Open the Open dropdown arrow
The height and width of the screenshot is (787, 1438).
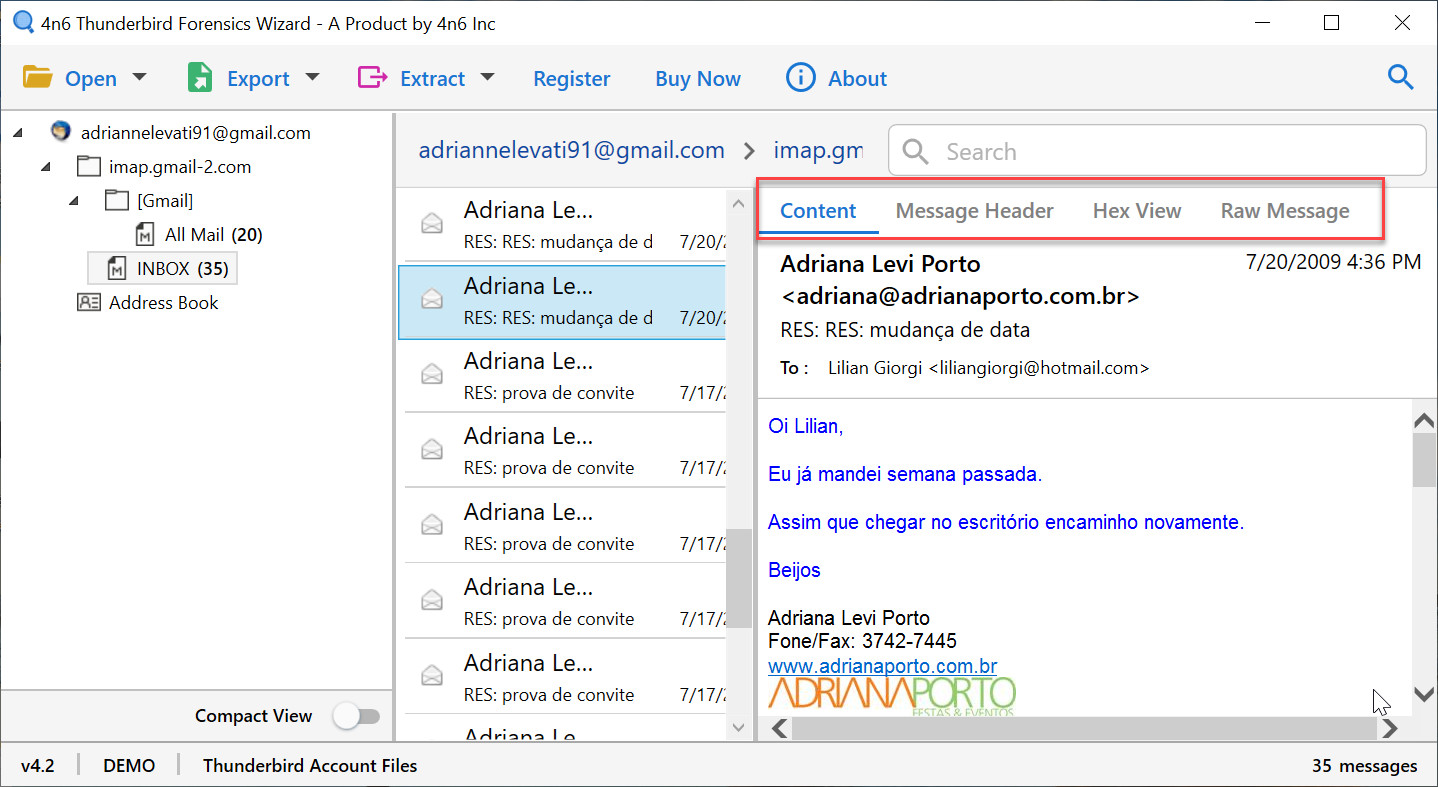(x=139, y=77)
